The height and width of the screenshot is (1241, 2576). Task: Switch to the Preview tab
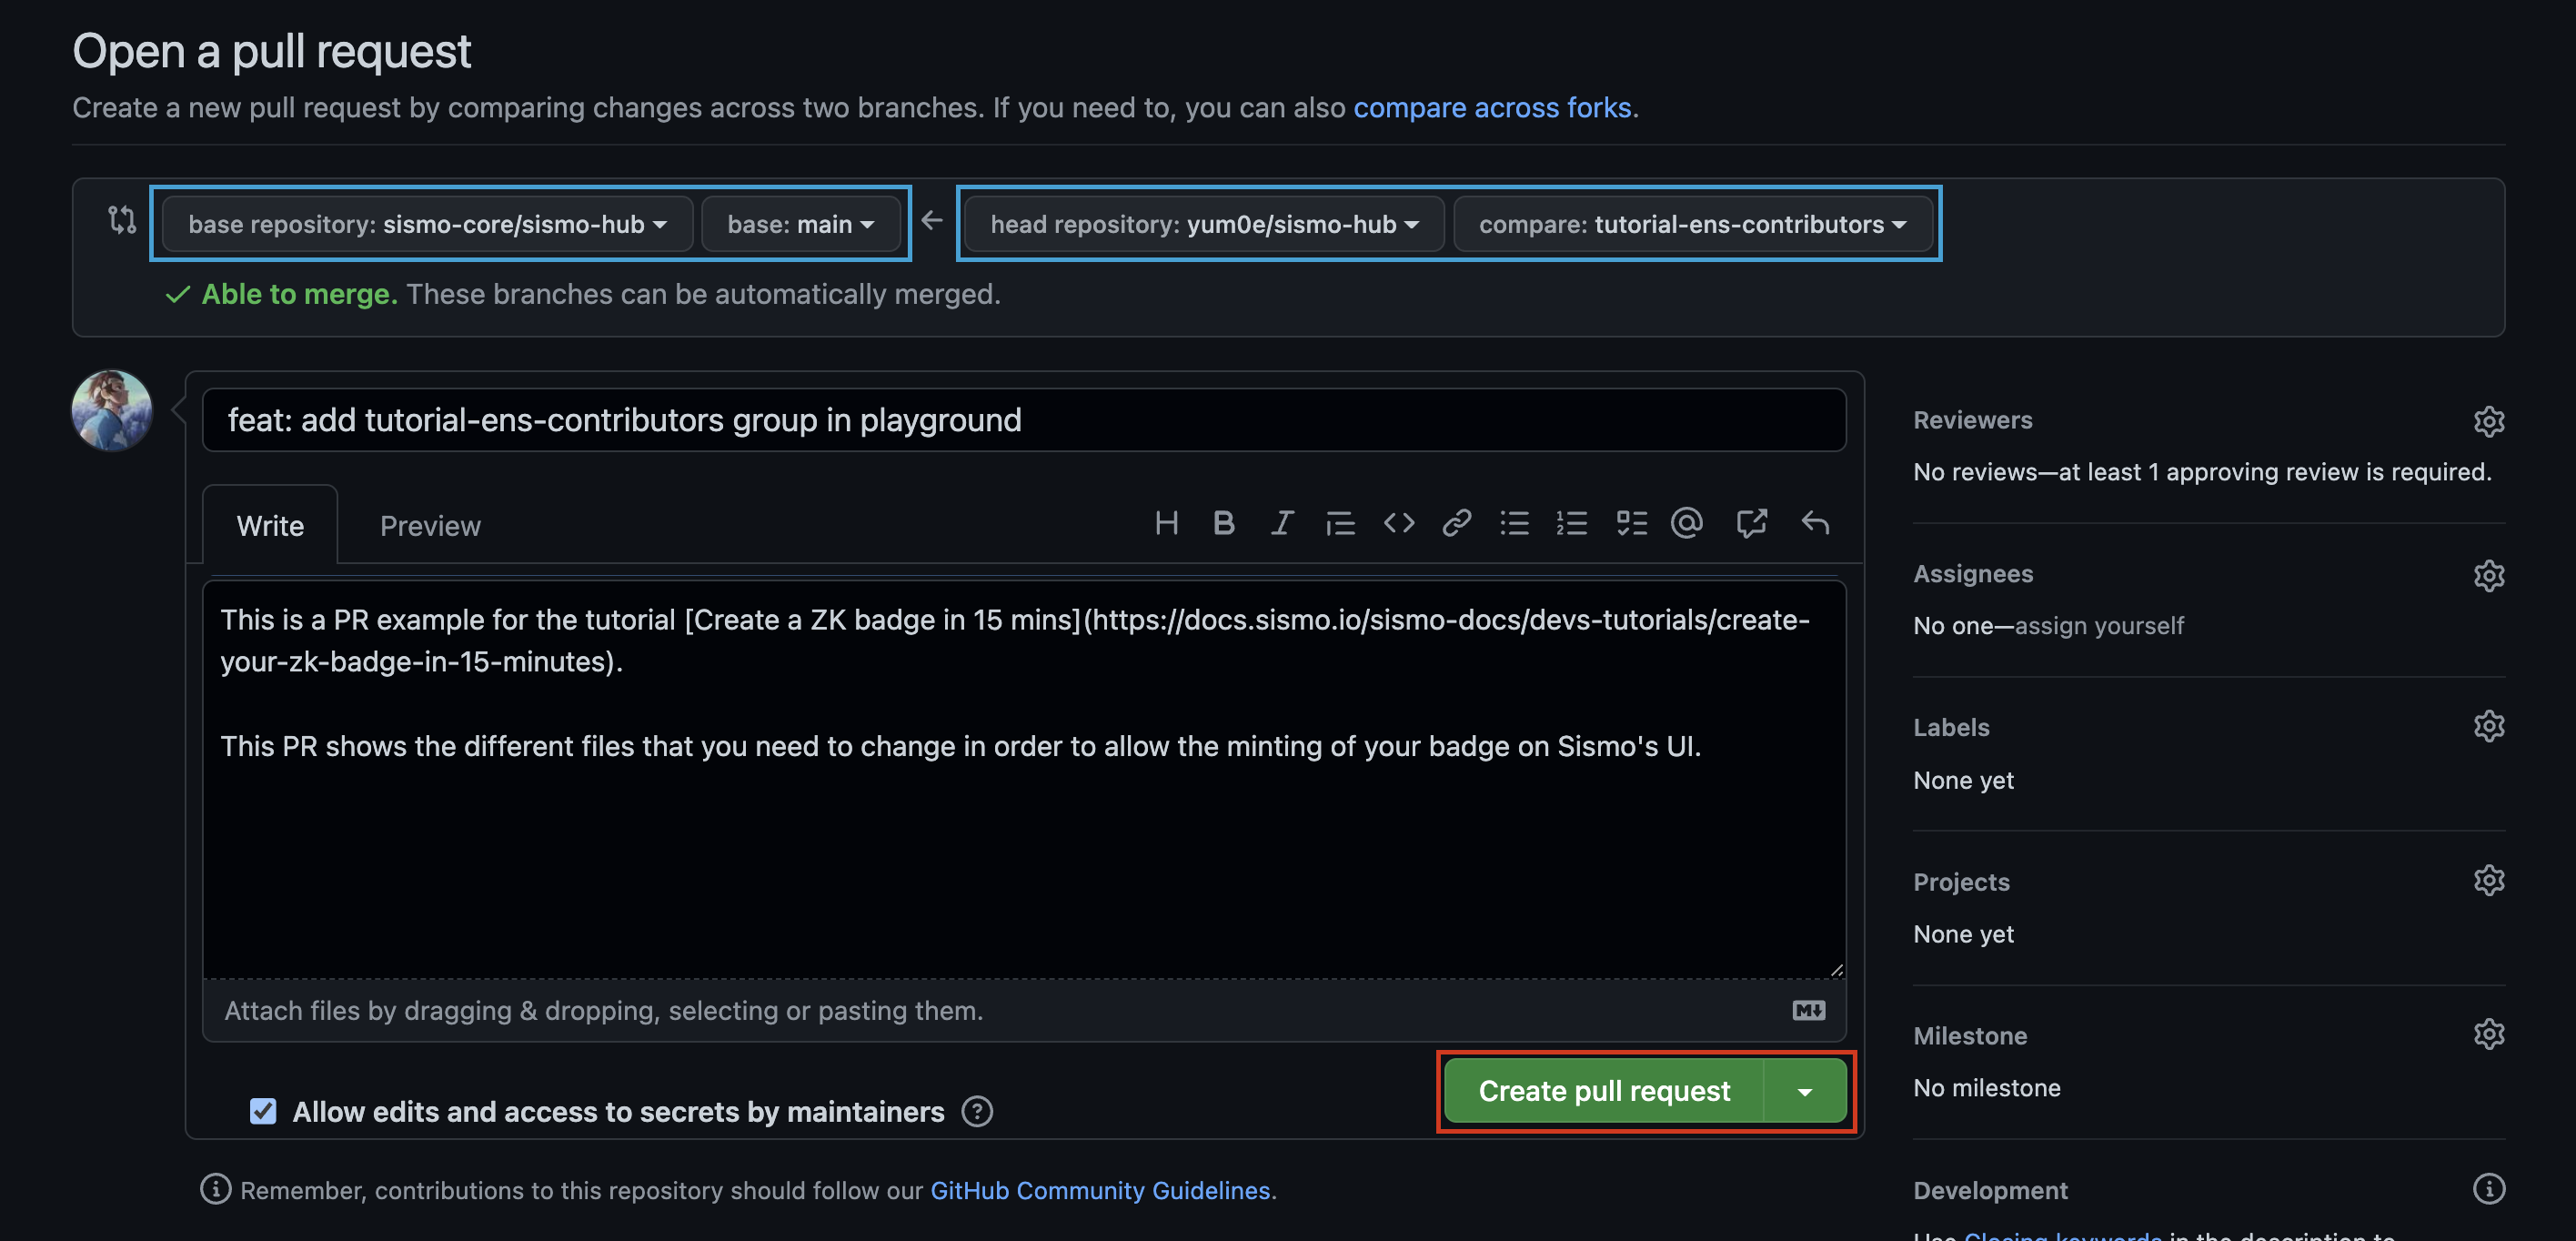tap(430, 525)
